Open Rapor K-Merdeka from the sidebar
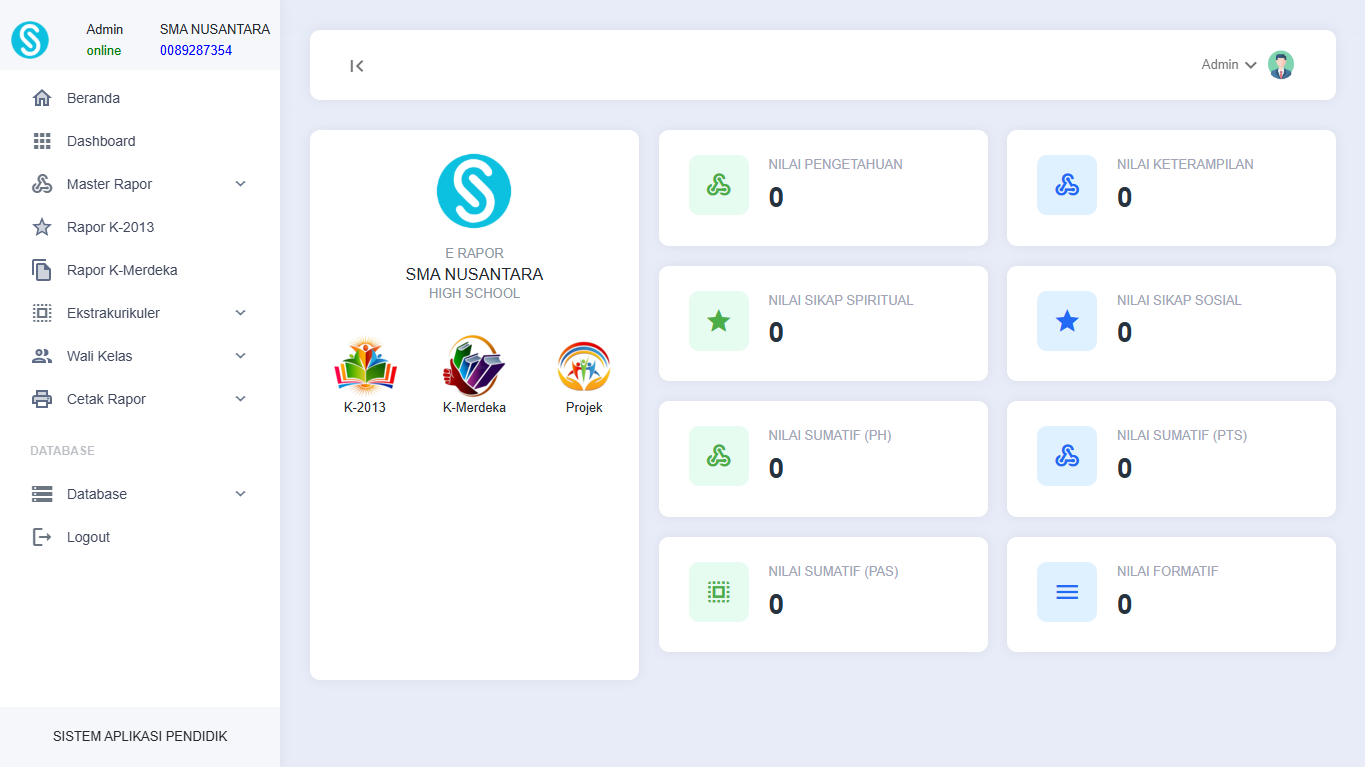This screenshot has height=767, width=1365. [x=122, y=270]
